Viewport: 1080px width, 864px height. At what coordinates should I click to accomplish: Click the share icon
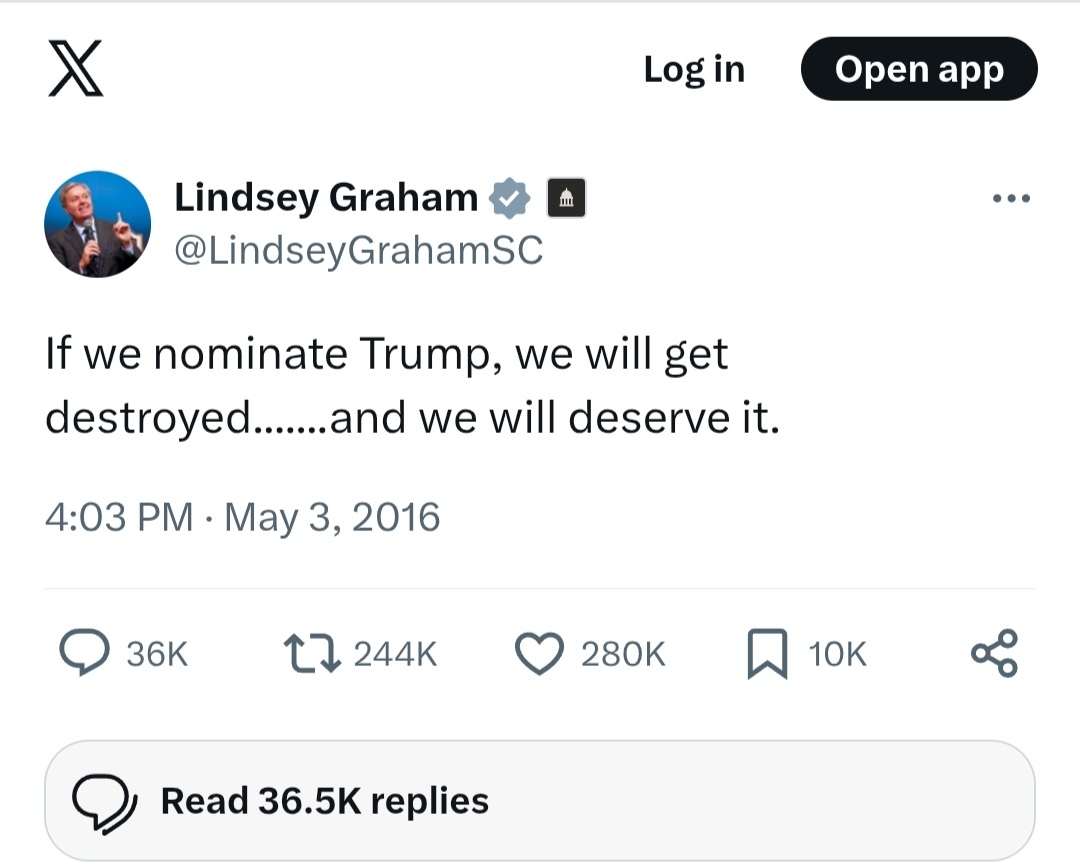coord(994,653)
